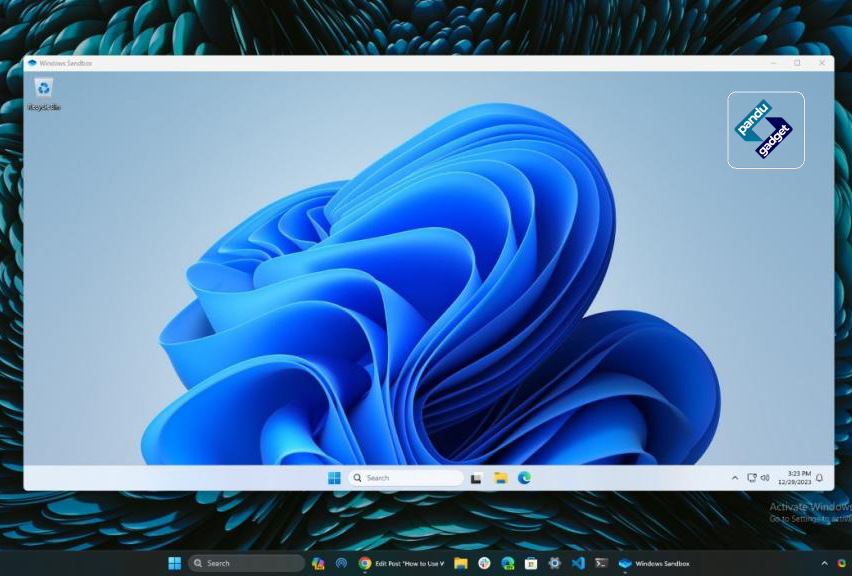
Task: Expand hidden tray icons on the host taskbar
Action: point(824,564)
